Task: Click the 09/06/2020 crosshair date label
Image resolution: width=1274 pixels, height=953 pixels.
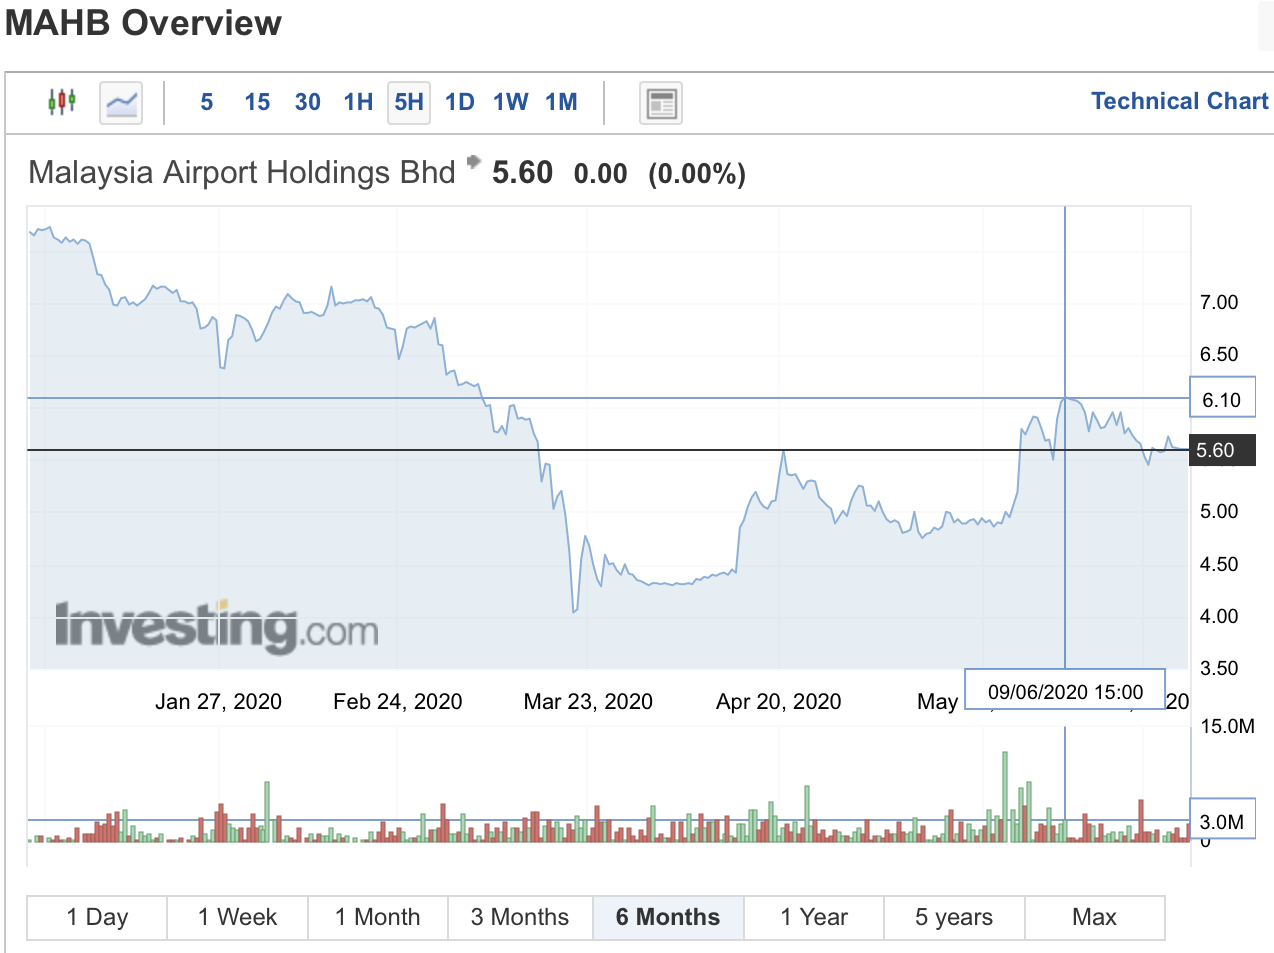Action: 1064,689
